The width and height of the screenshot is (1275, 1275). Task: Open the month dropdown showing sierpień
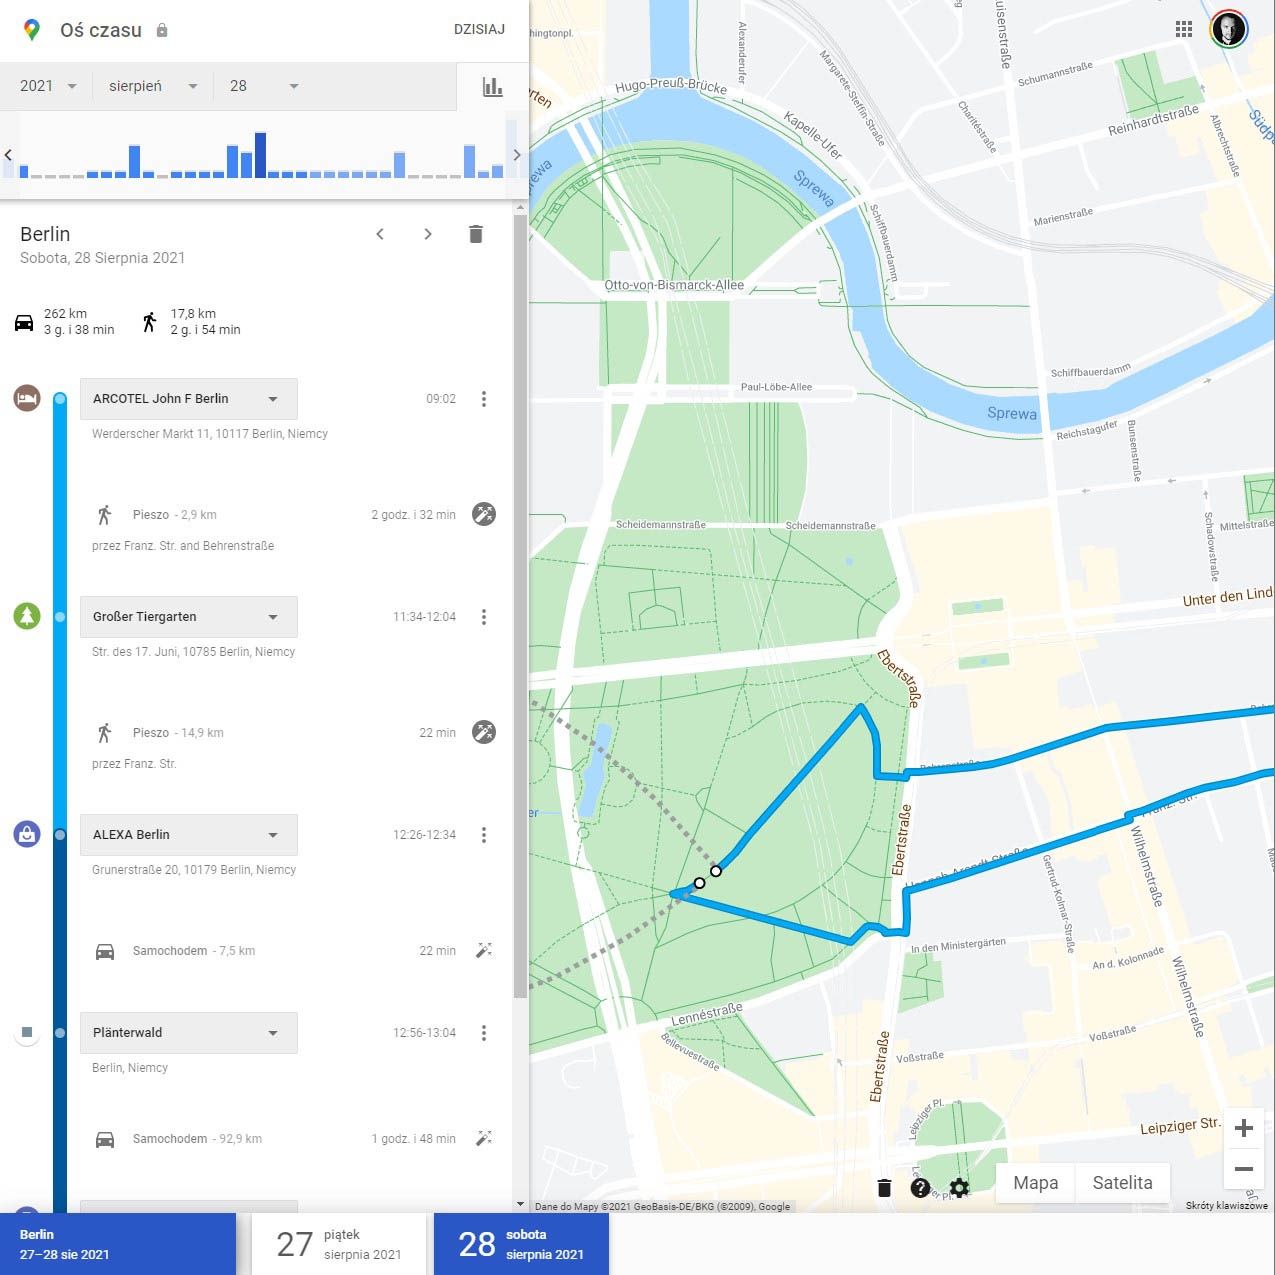point(153,86)
